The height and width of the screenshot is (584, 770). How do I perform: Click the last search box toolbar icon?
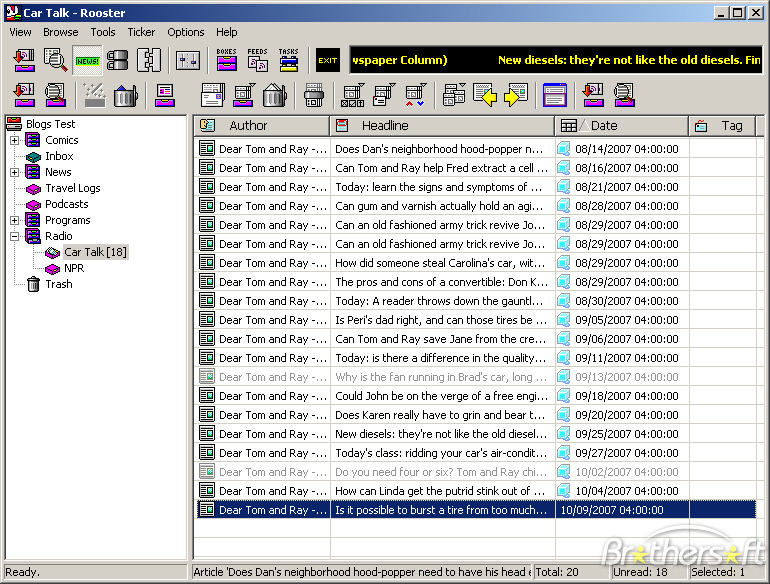click(624, 95)
